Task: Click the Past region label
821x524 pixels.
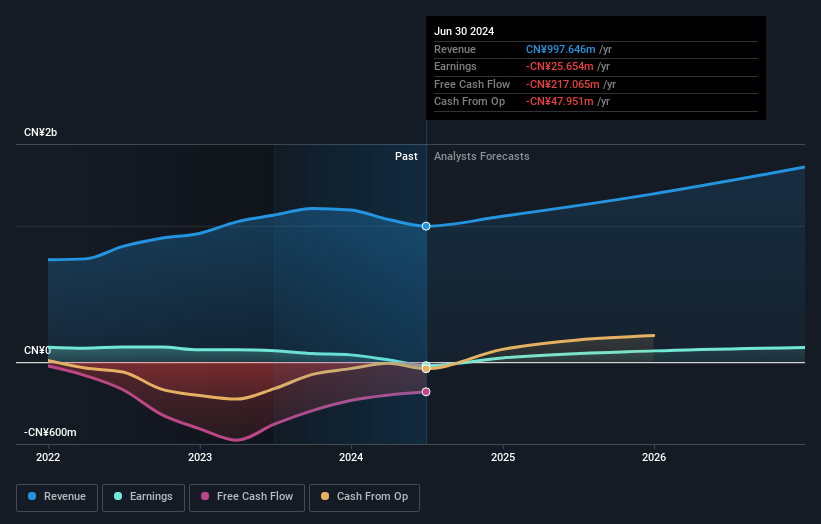Action: point(406,156)
